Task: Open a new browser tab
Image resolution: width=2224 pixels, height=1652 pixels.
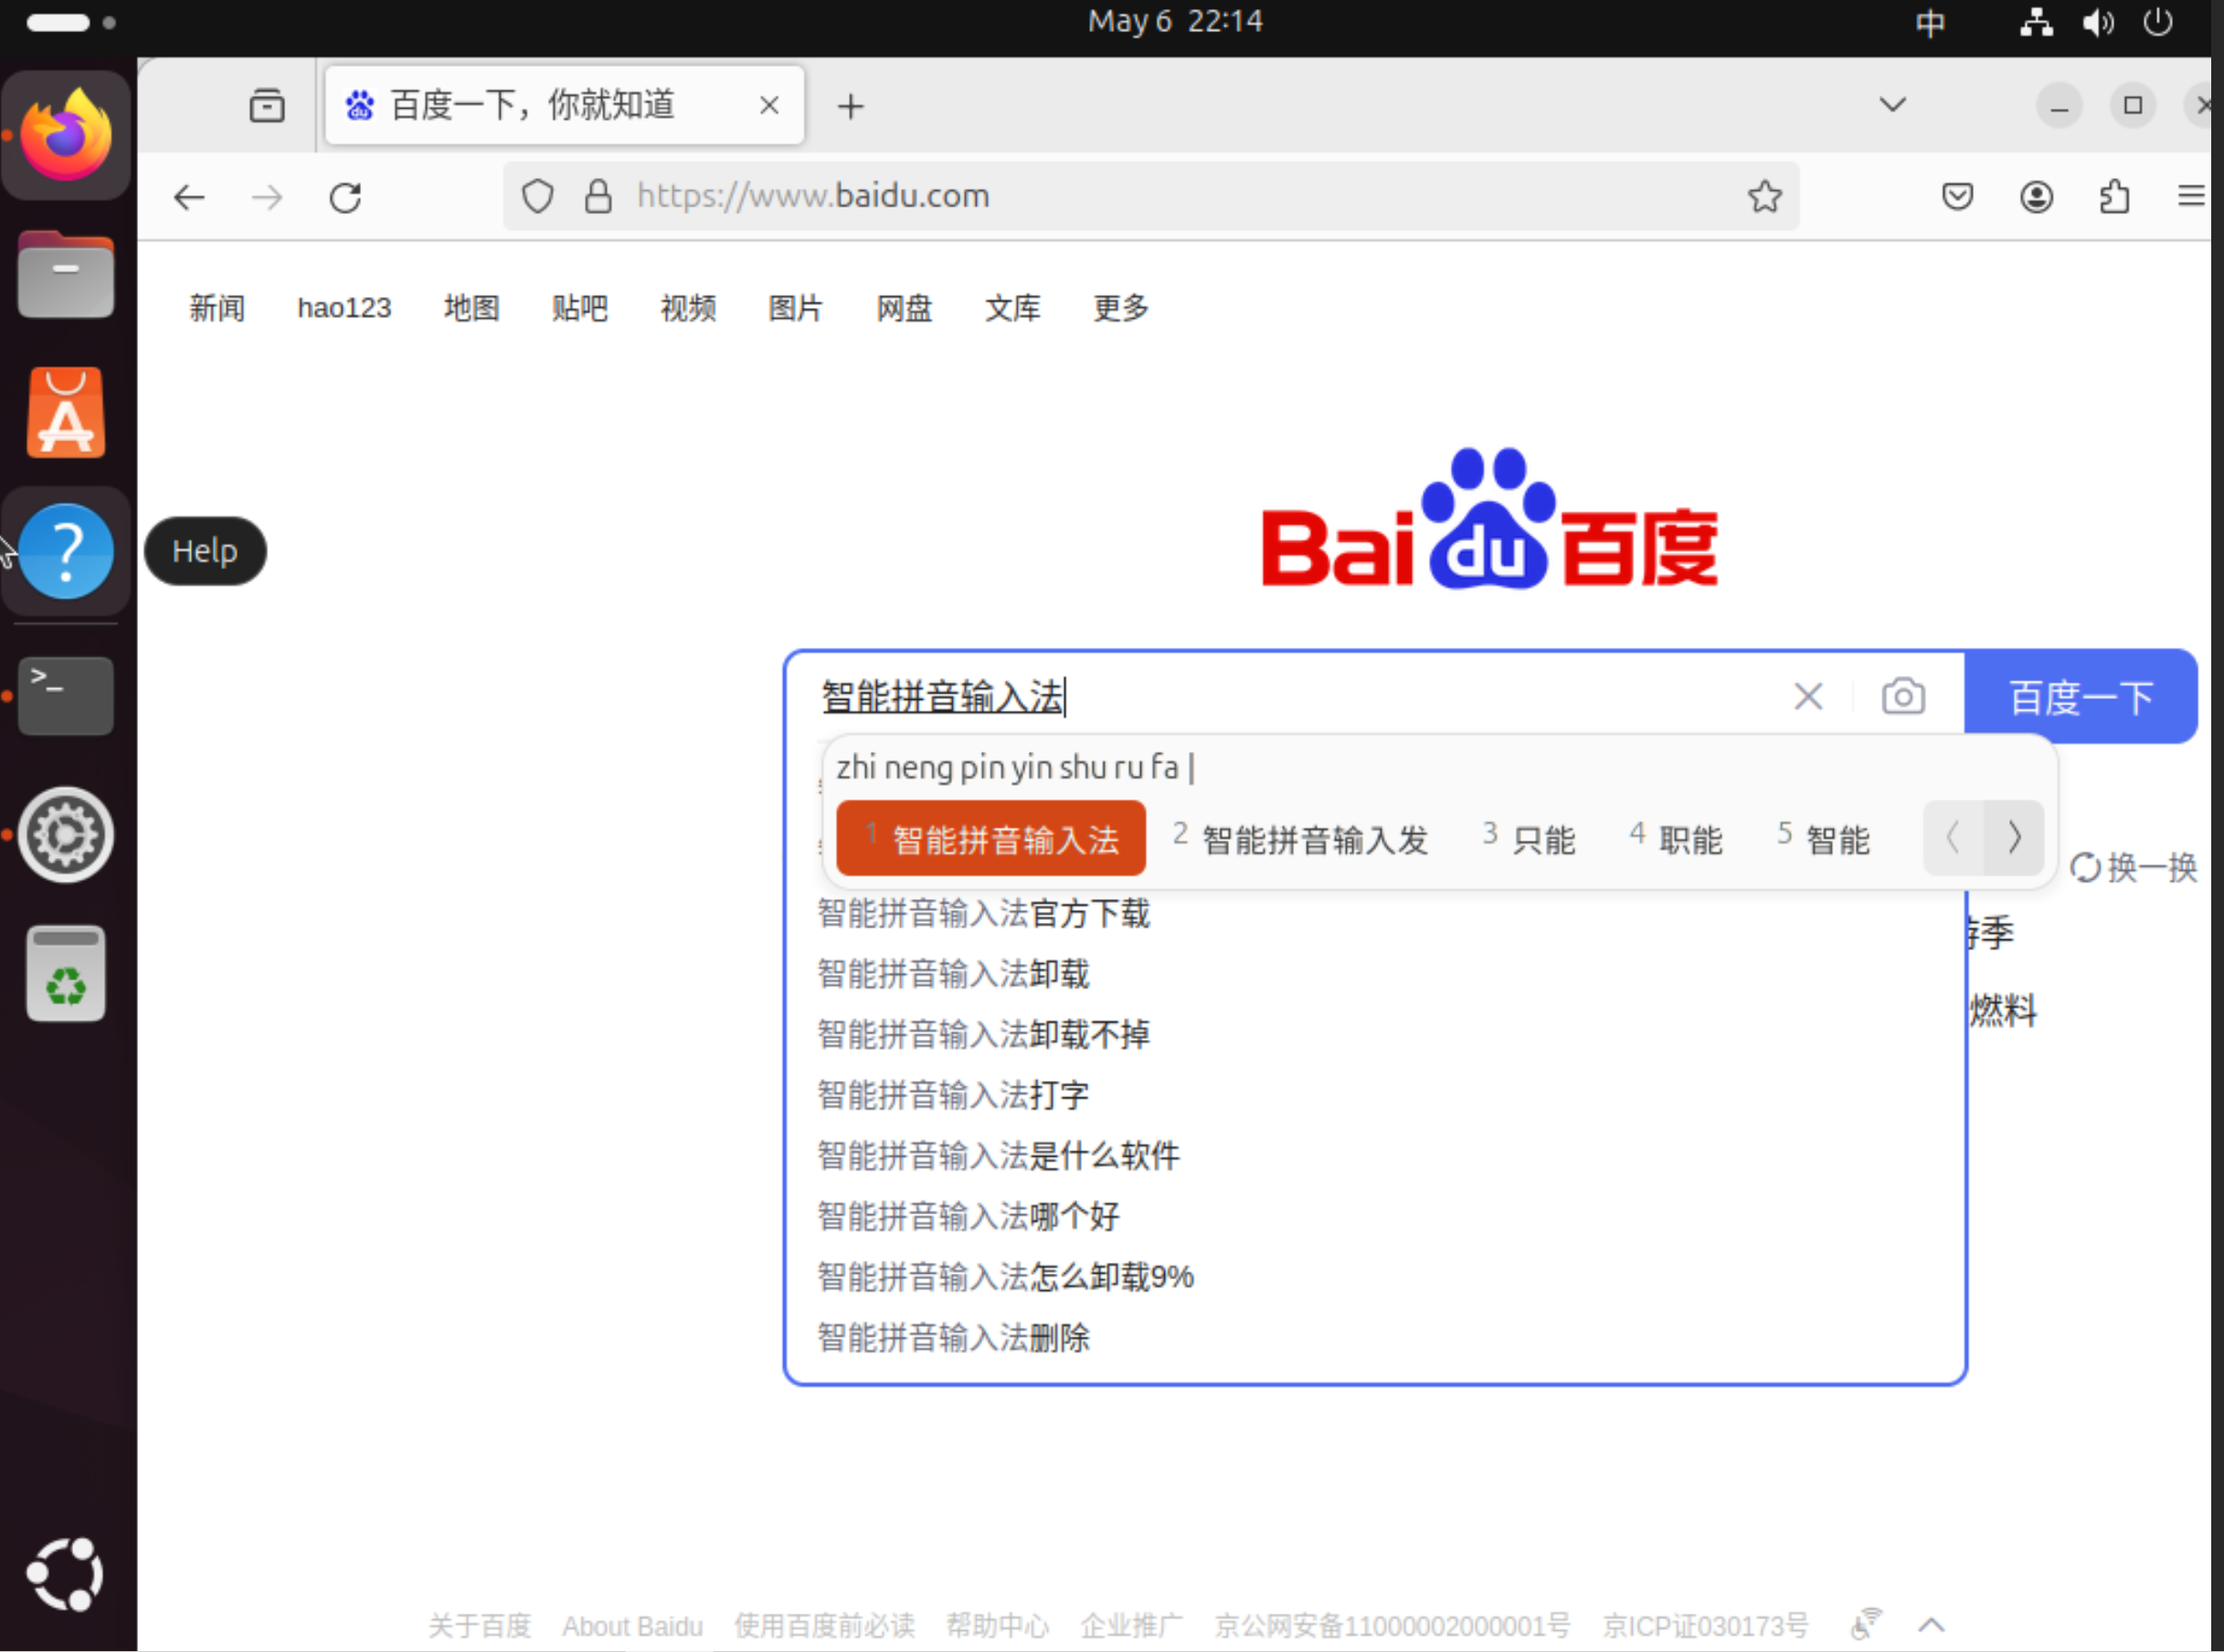Action: 851,106
